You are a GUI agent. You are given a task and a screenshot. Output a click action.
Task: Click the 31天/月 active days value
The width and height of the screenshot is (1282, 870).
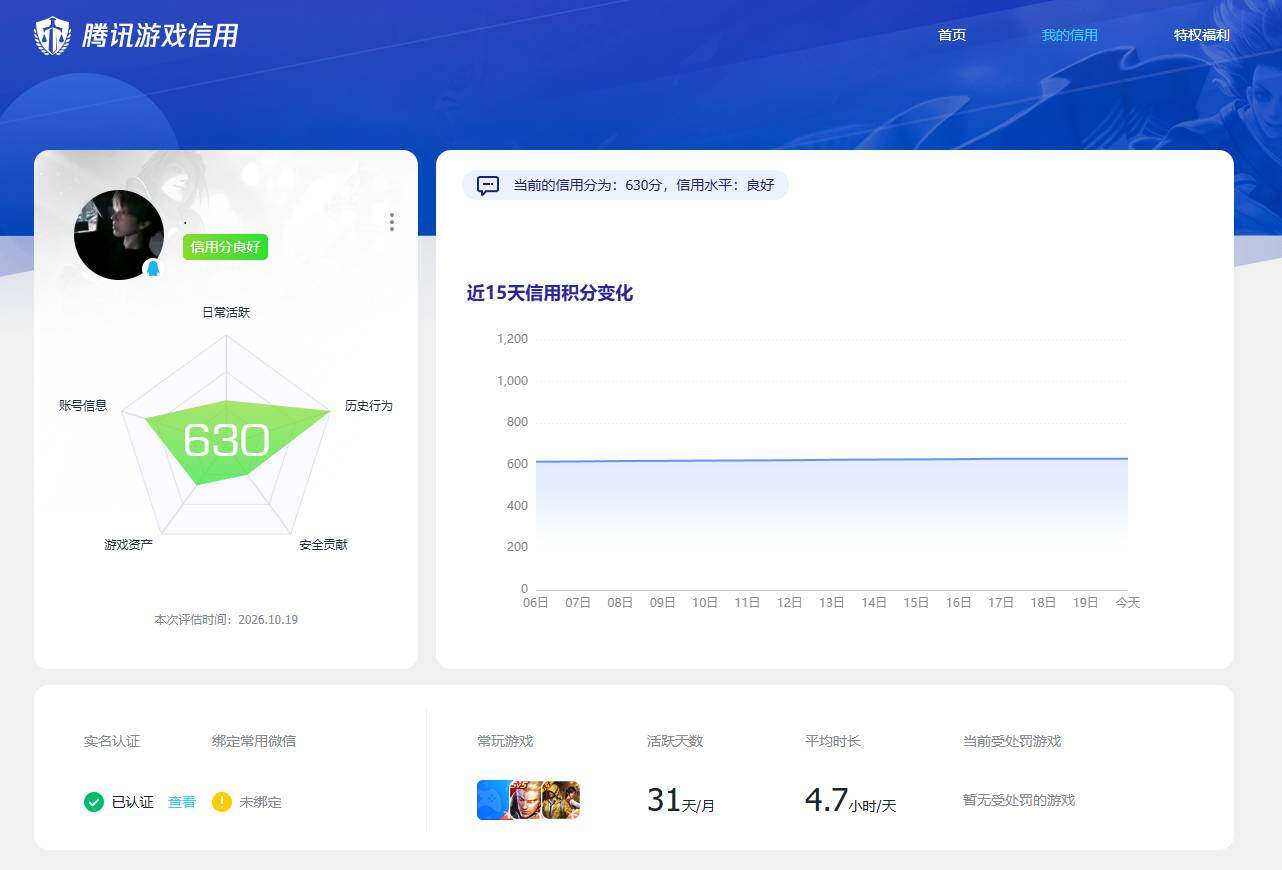(x=681, y=800)
